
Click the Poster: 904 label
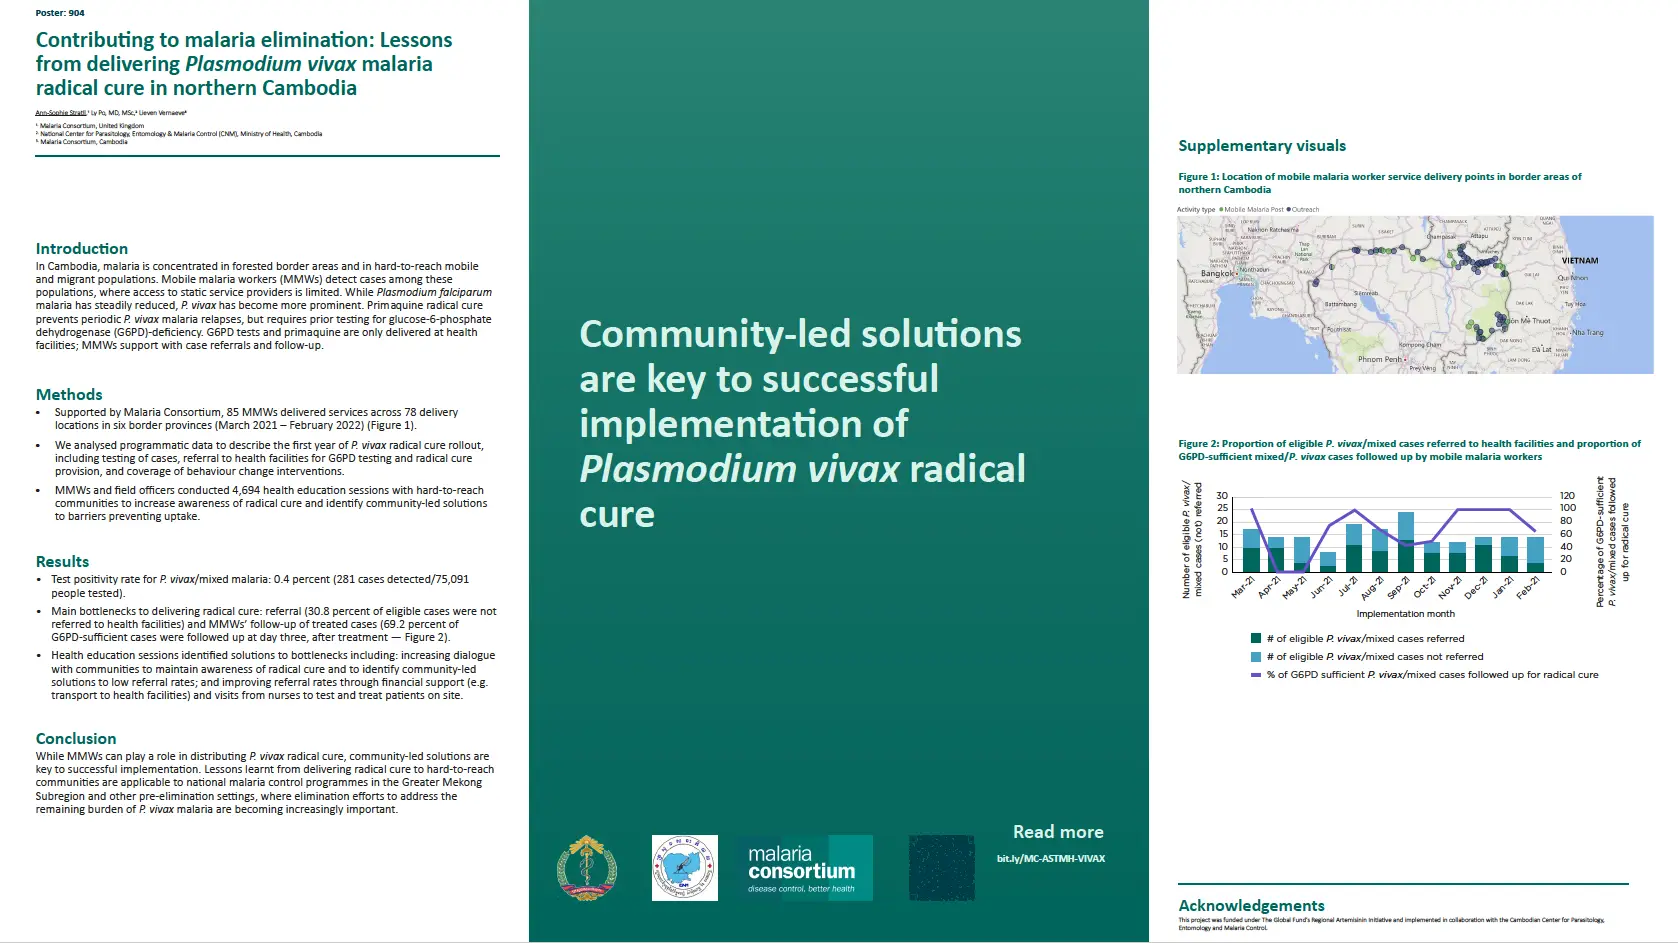(60, 13)
